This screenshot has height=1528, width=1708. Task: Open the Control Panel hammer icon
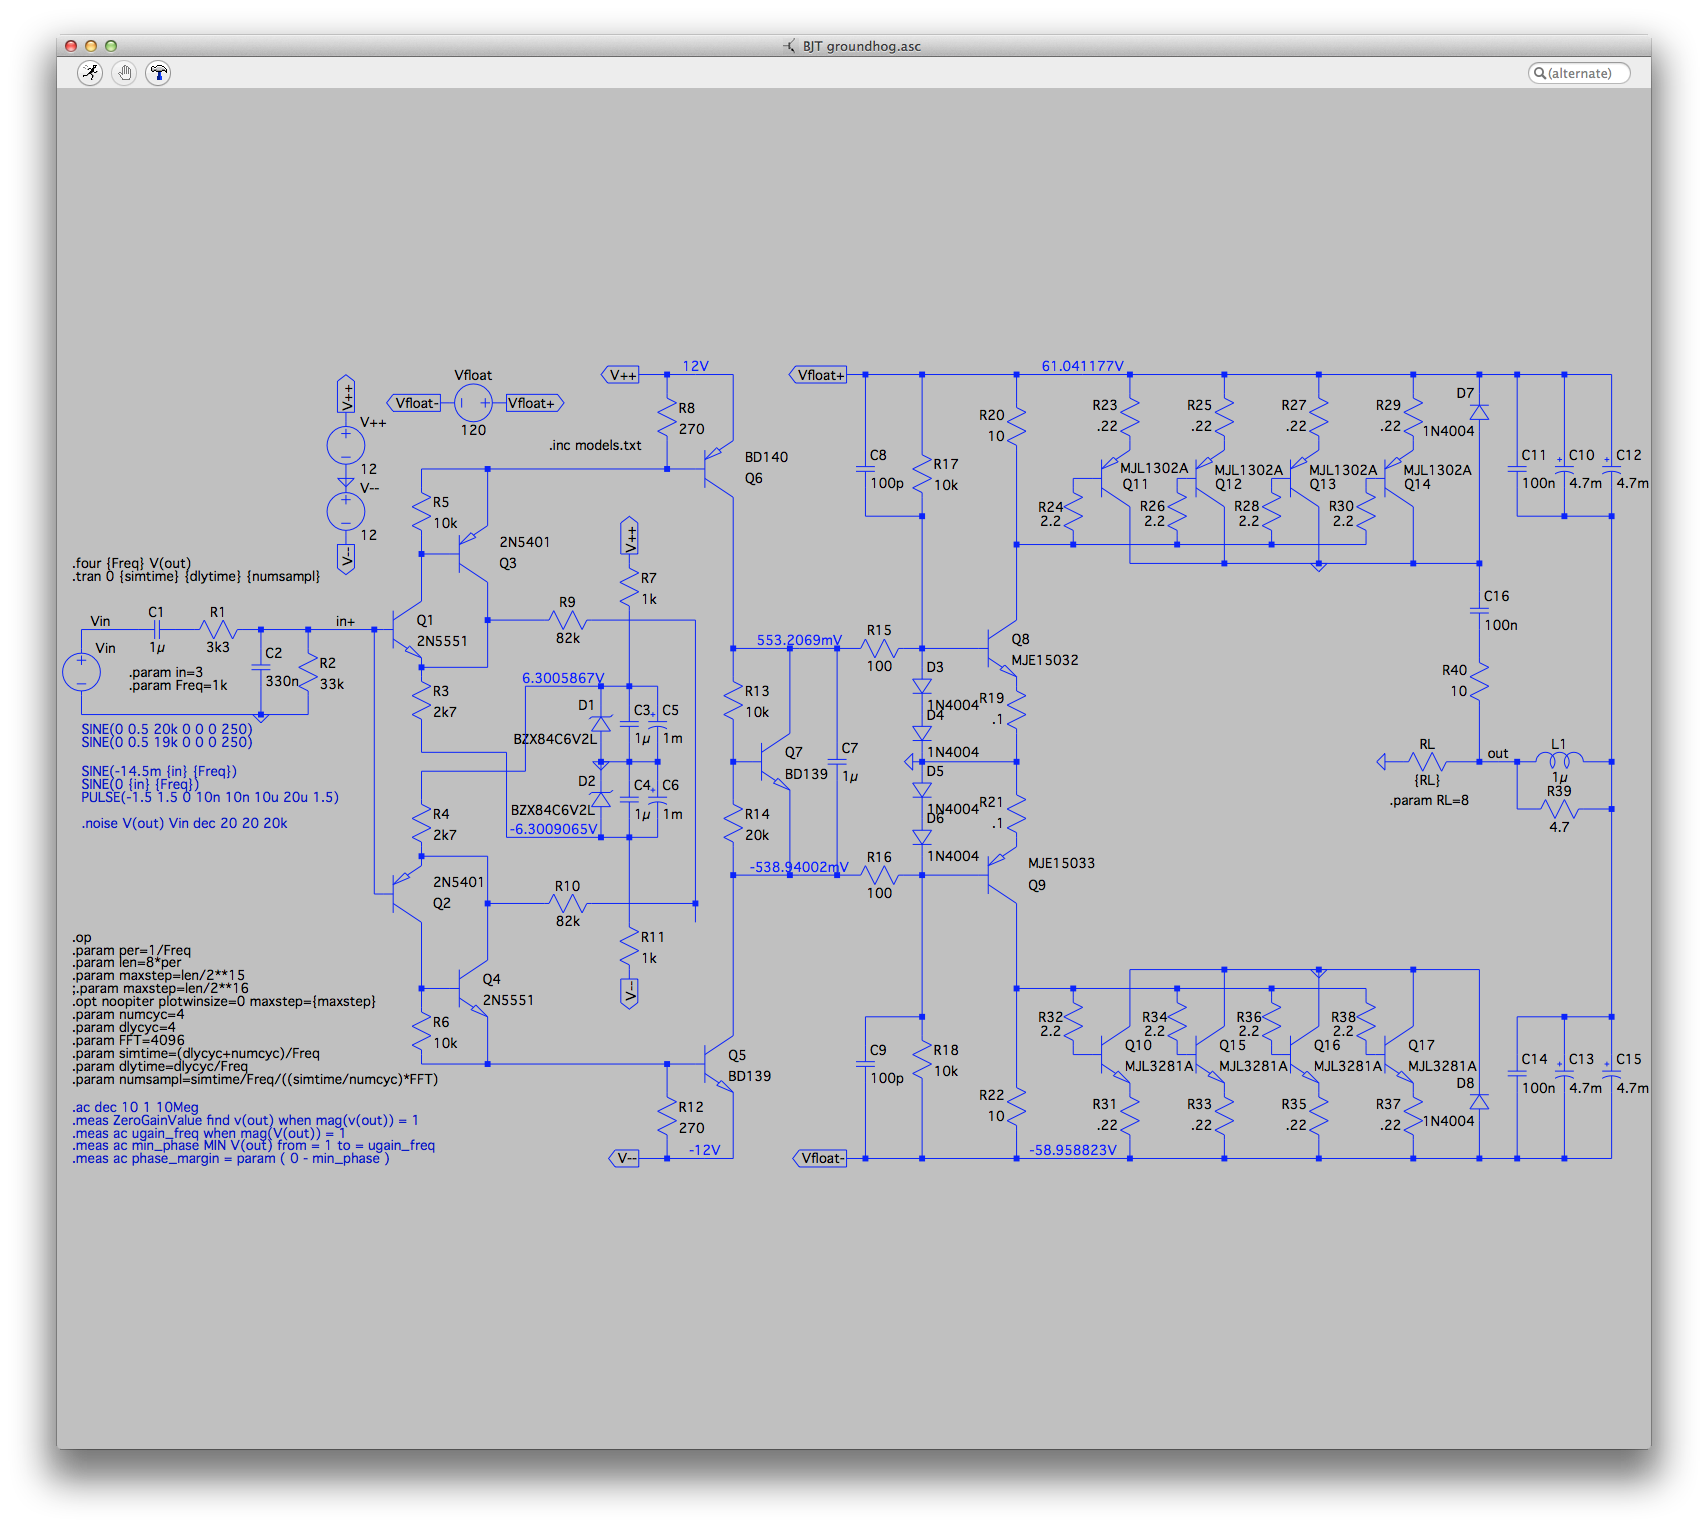point(158,72)
